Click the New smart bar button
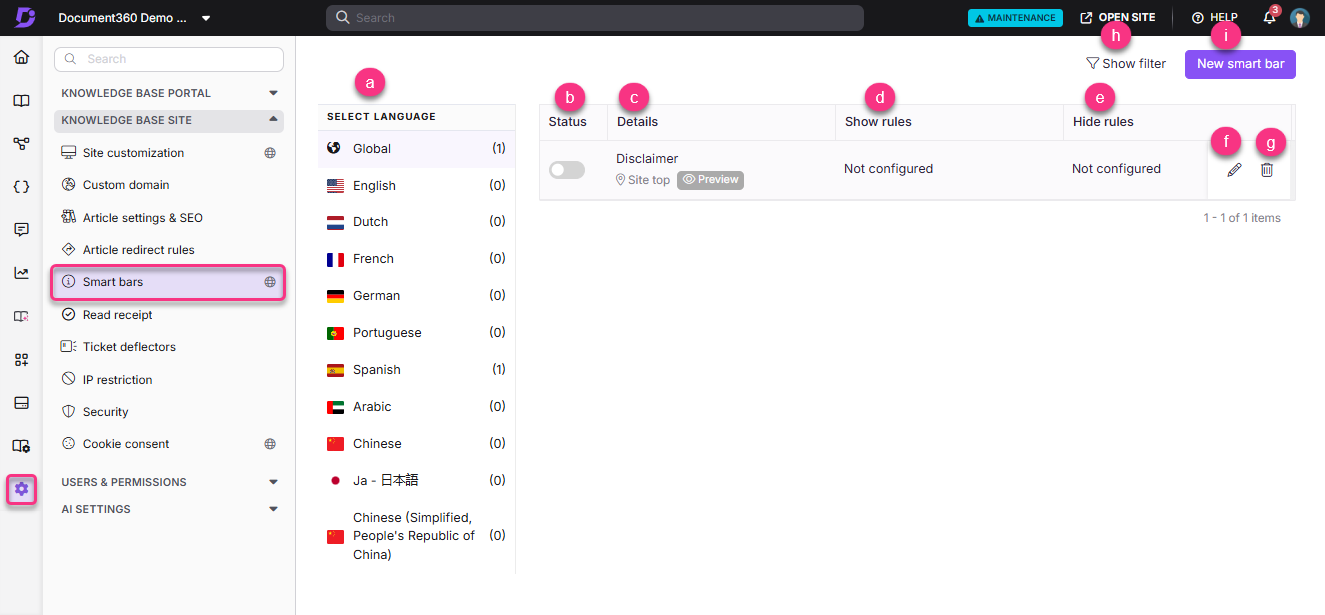 (1240, 63)
